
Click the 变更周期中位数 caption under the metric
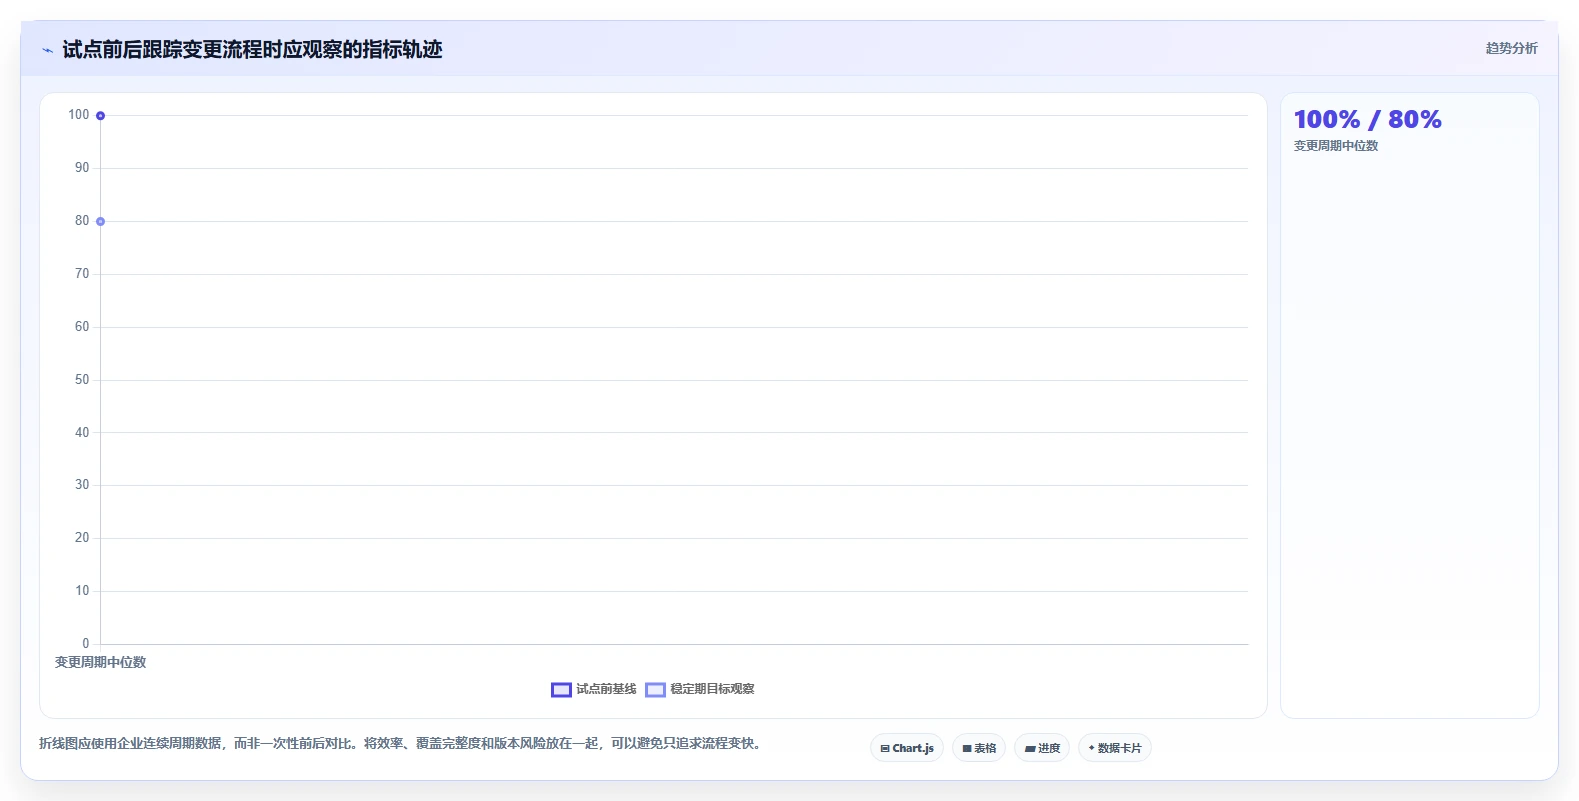[1336, 146]
